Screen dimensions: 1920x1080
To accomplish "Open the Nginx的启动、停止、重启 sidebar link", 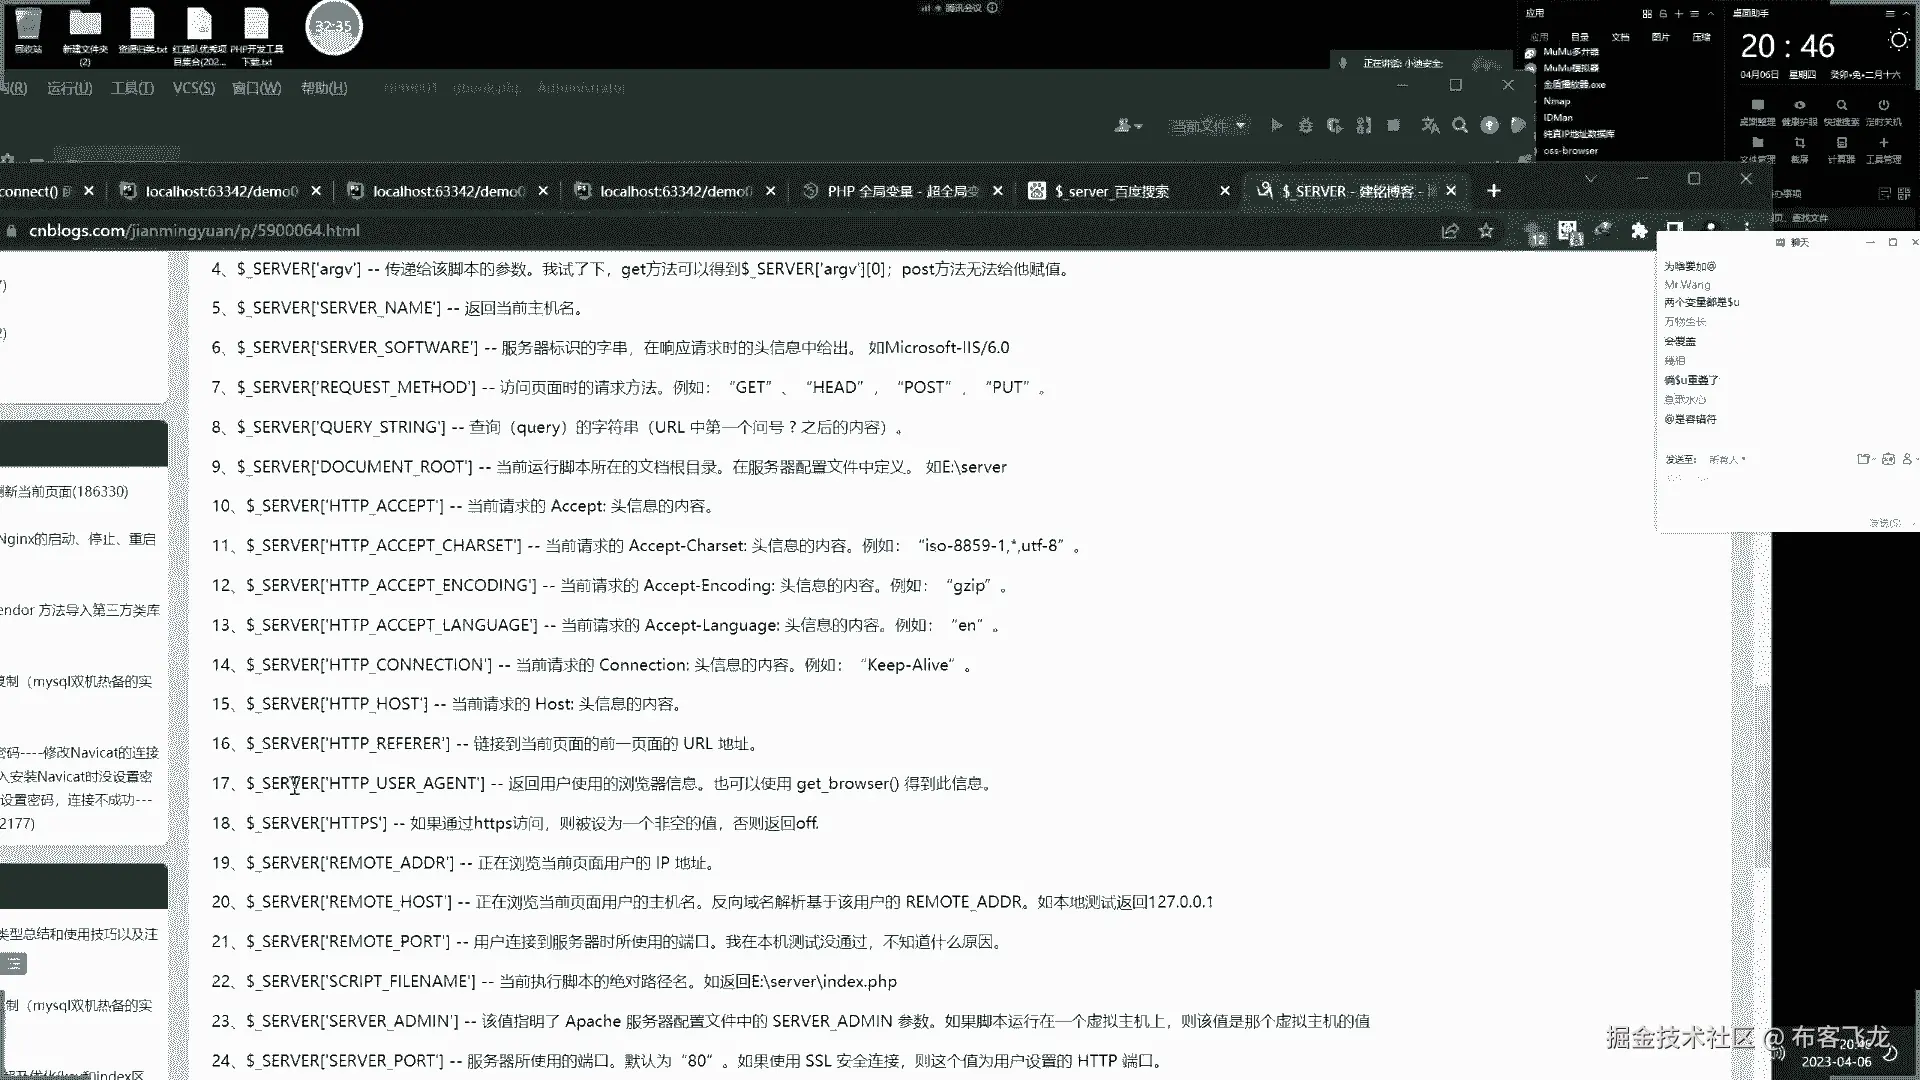I will click(78, 539).
